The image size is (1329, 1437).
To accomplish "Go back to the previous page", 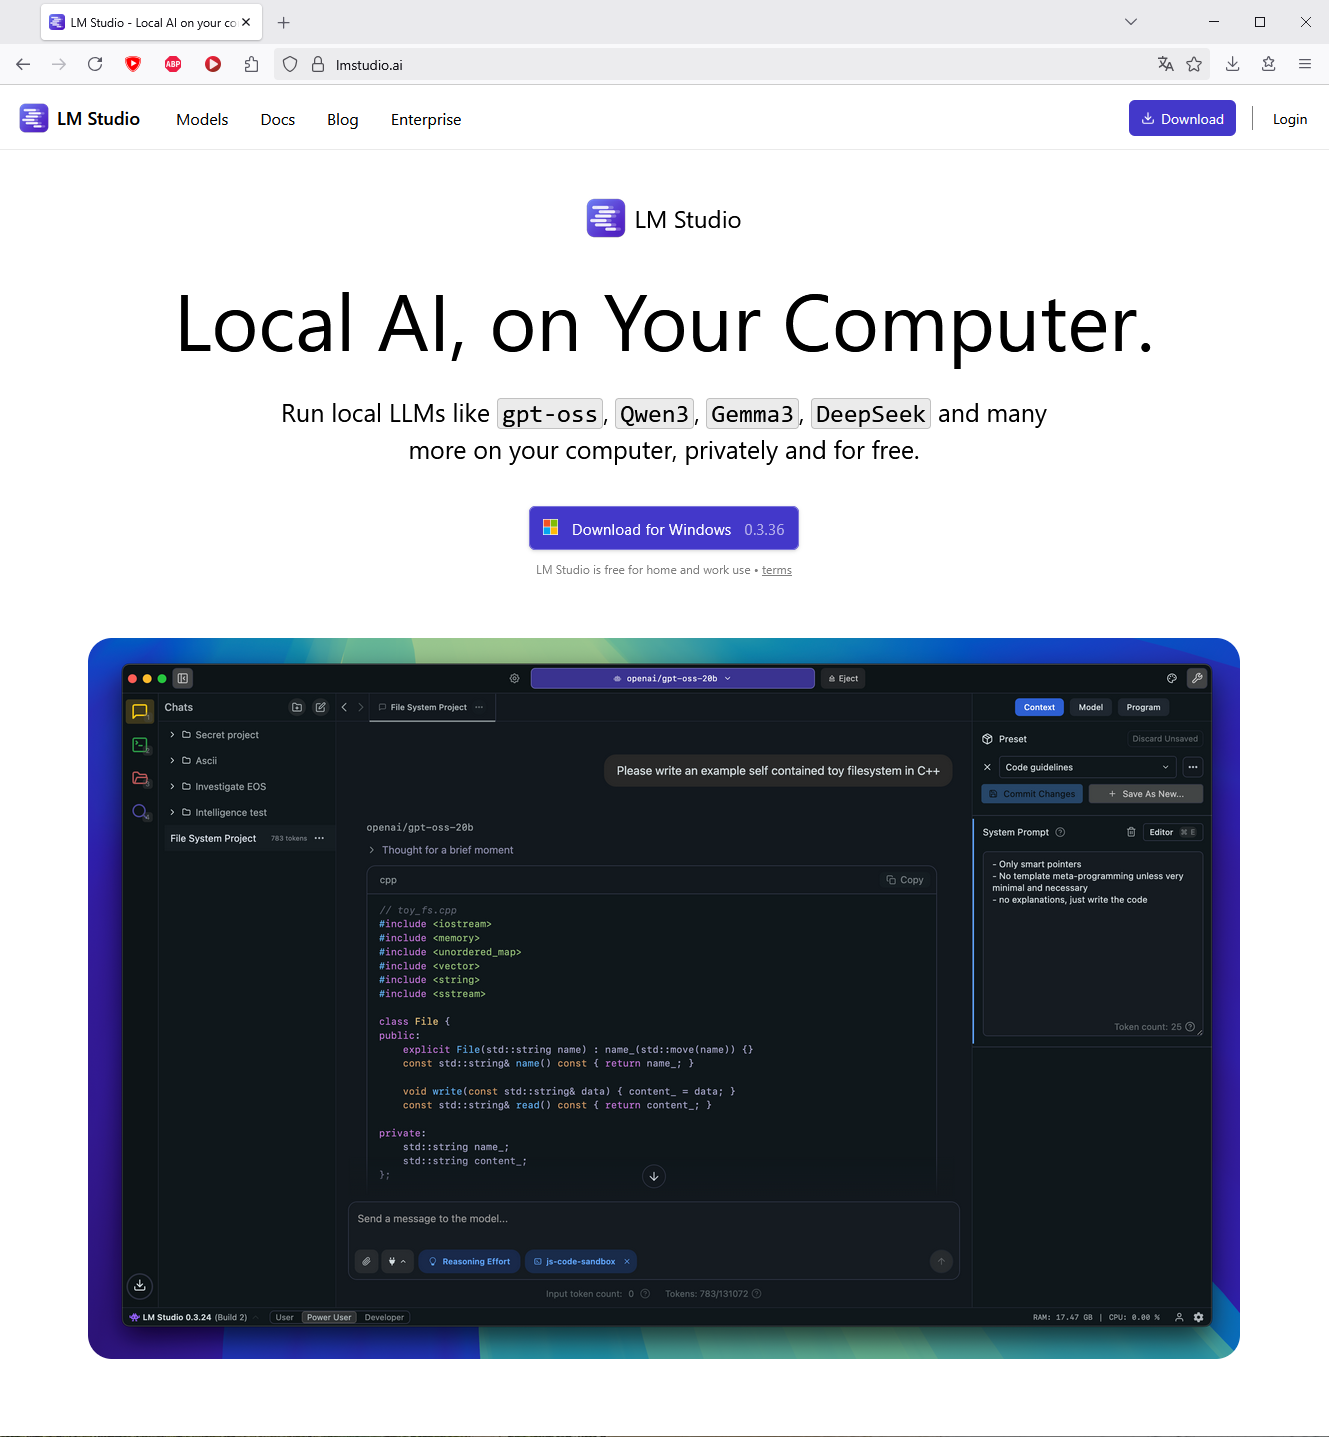I will click(x=23, y=64).
